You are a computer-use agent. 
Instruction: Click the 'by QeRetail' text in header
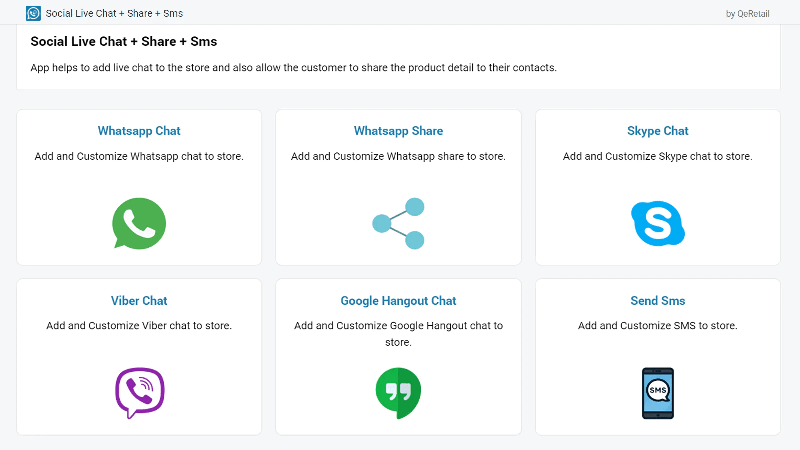747,14
